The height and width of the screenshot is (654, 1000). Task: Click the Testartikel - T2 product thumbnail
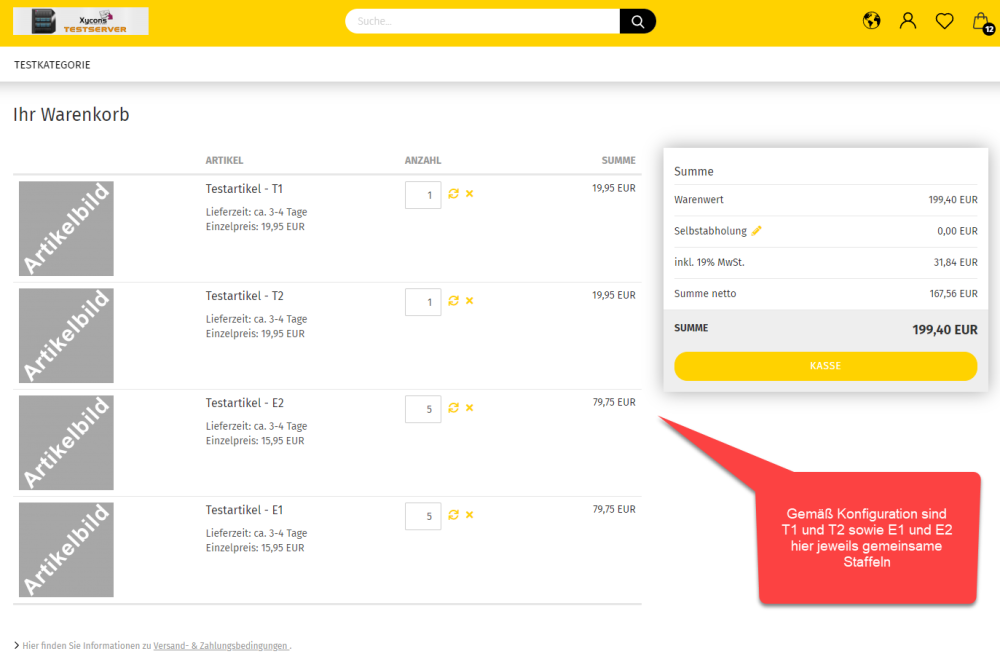tap(66, 336)
